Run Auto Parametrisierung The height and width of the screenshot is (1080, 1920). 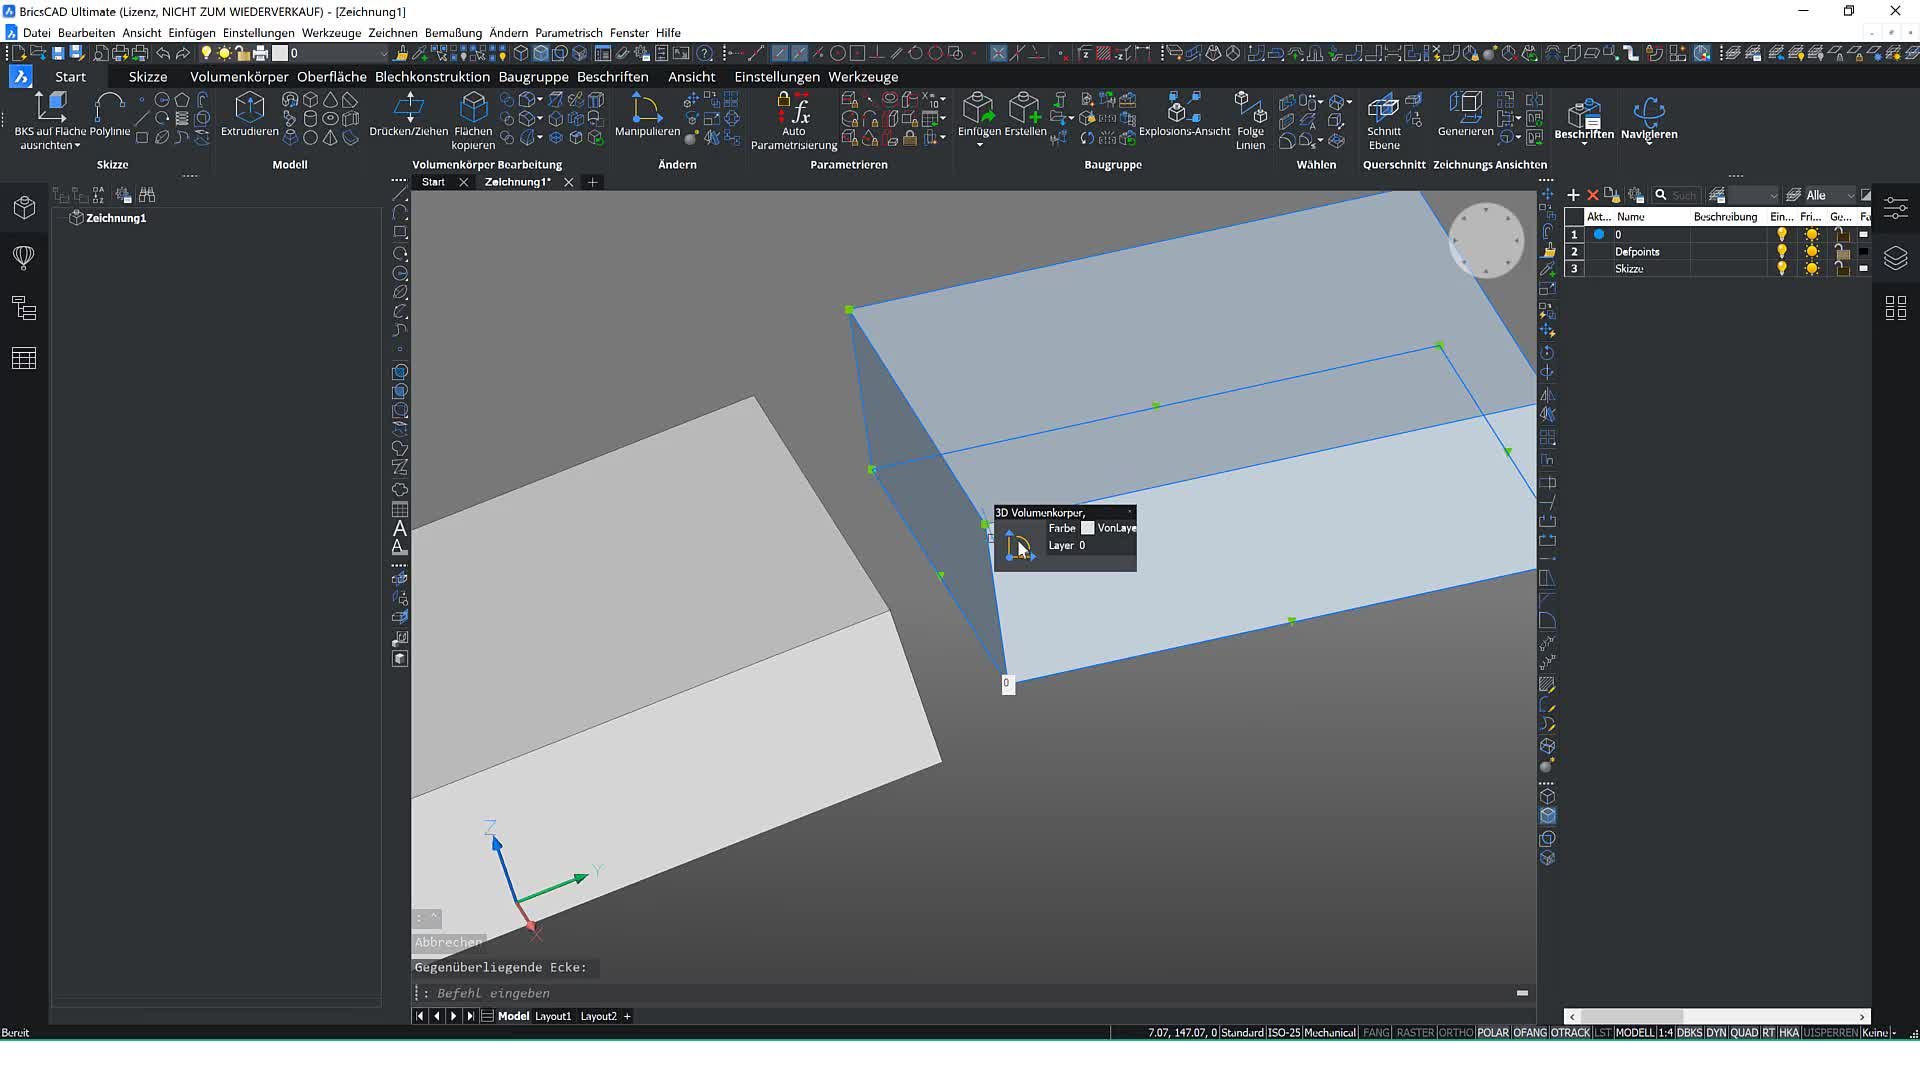pyautogui.click(x=794, y=120)
